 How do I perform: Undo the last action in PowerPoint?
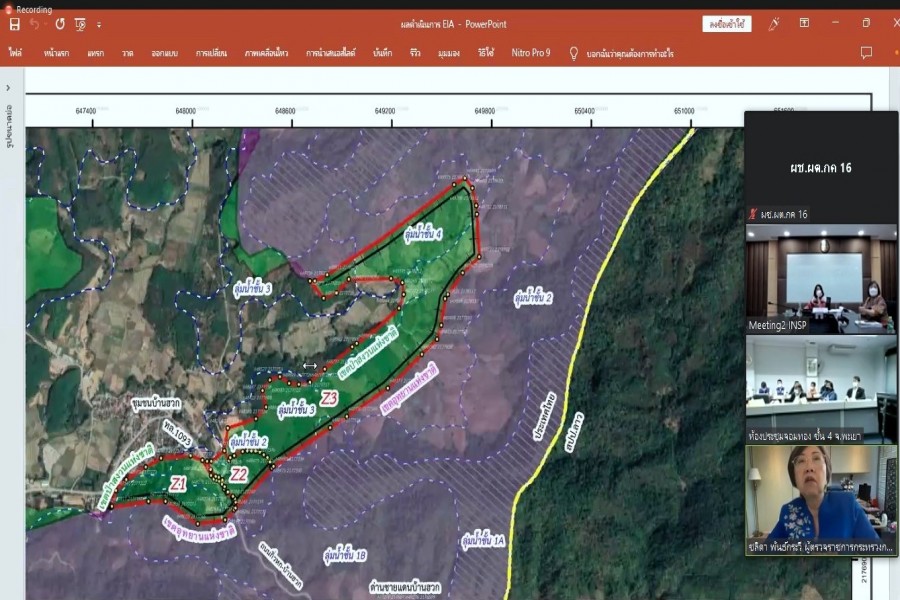(34, 24)
